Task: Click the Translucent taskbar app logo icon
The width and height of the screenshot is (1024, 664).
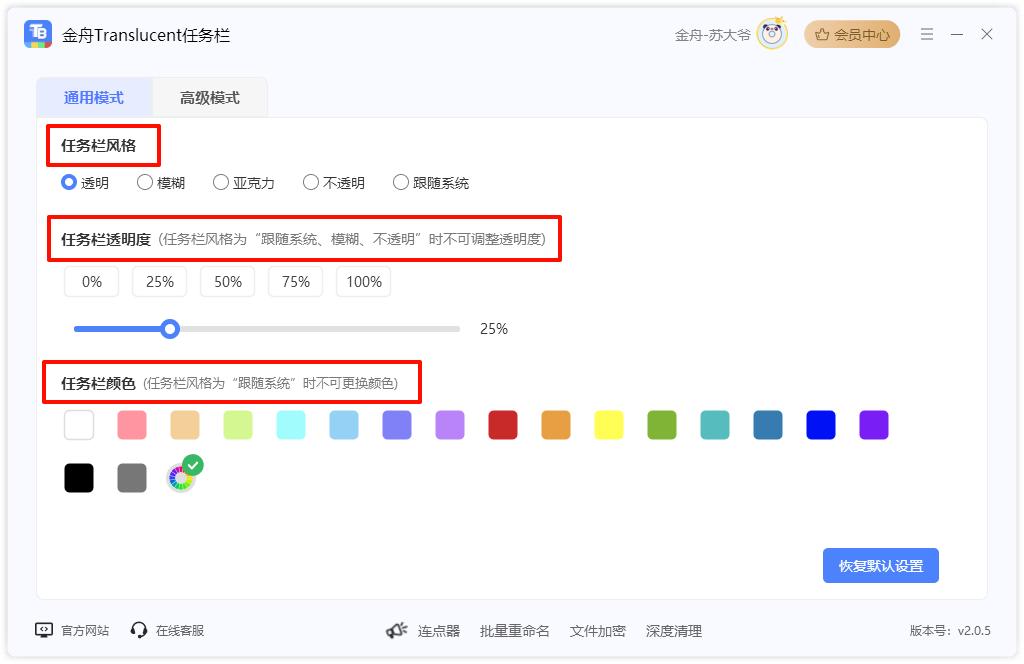Action: [38, 34]
